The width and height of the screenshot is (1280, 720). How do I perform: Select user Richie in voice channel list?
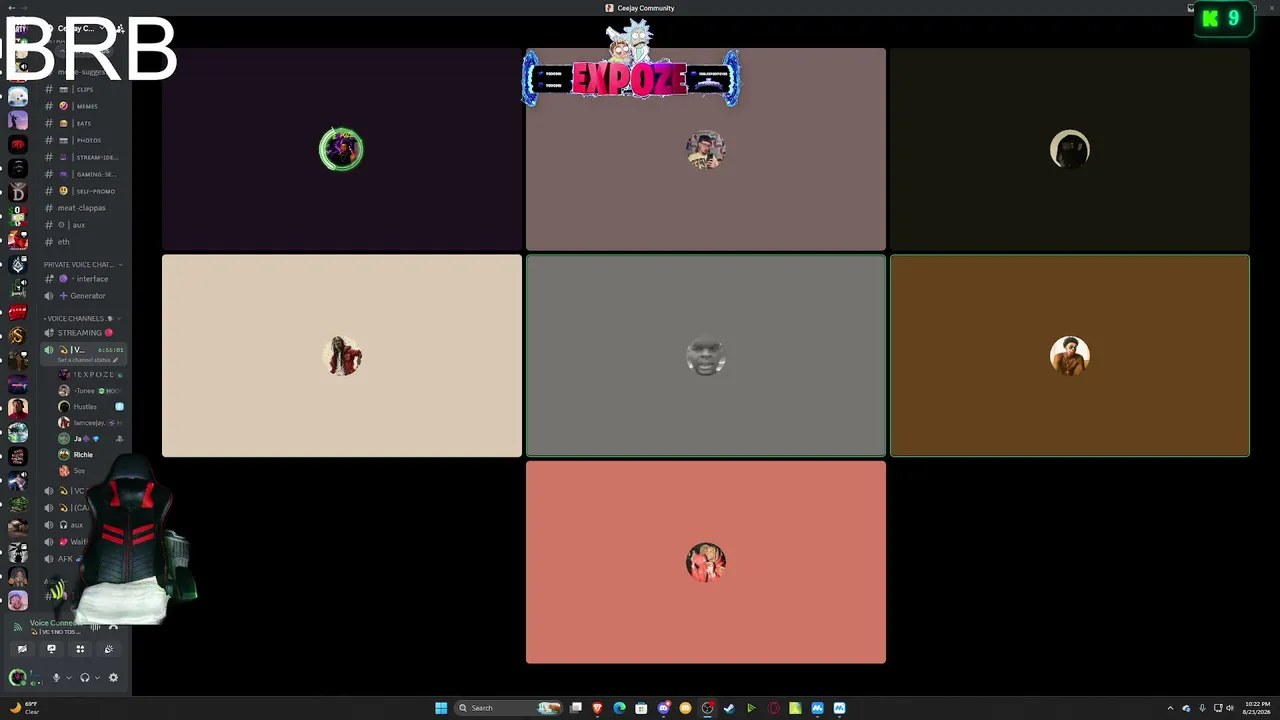point(91,455)
